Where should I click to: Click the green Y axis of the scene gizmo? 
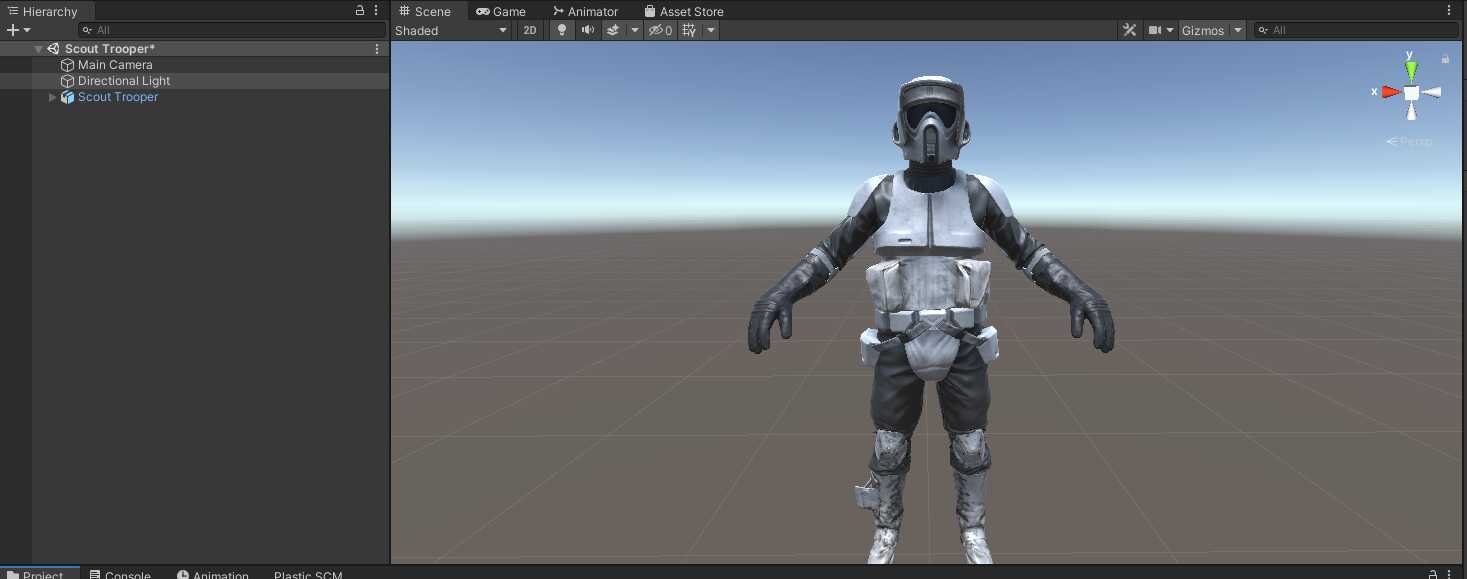[1410, 67]
